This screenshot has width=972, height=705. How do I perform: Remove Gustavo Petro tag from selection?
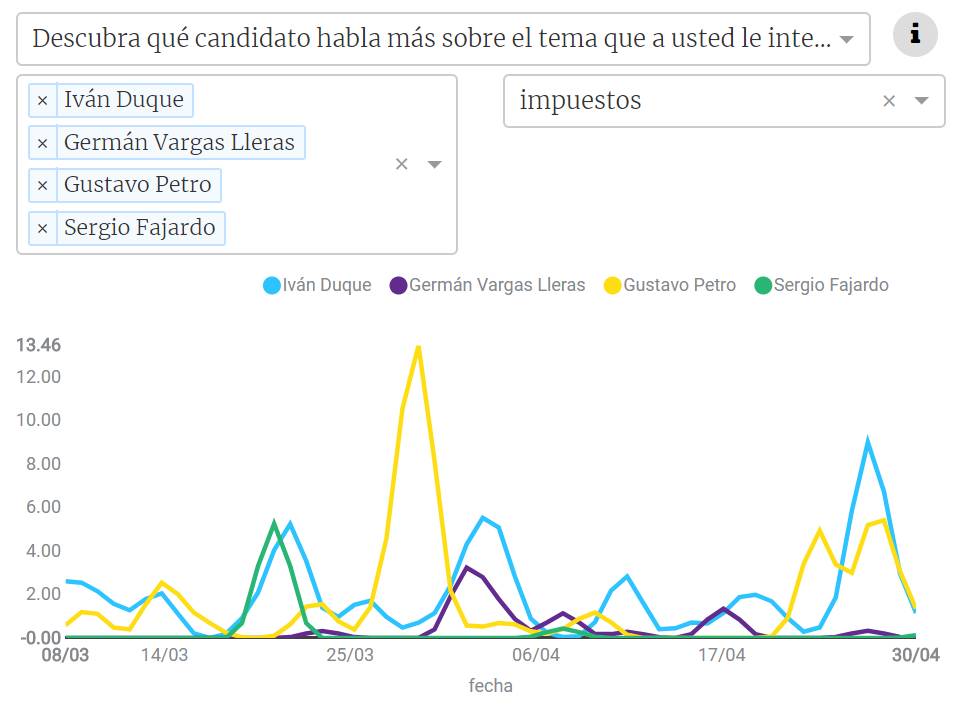[x=42, y=185]
